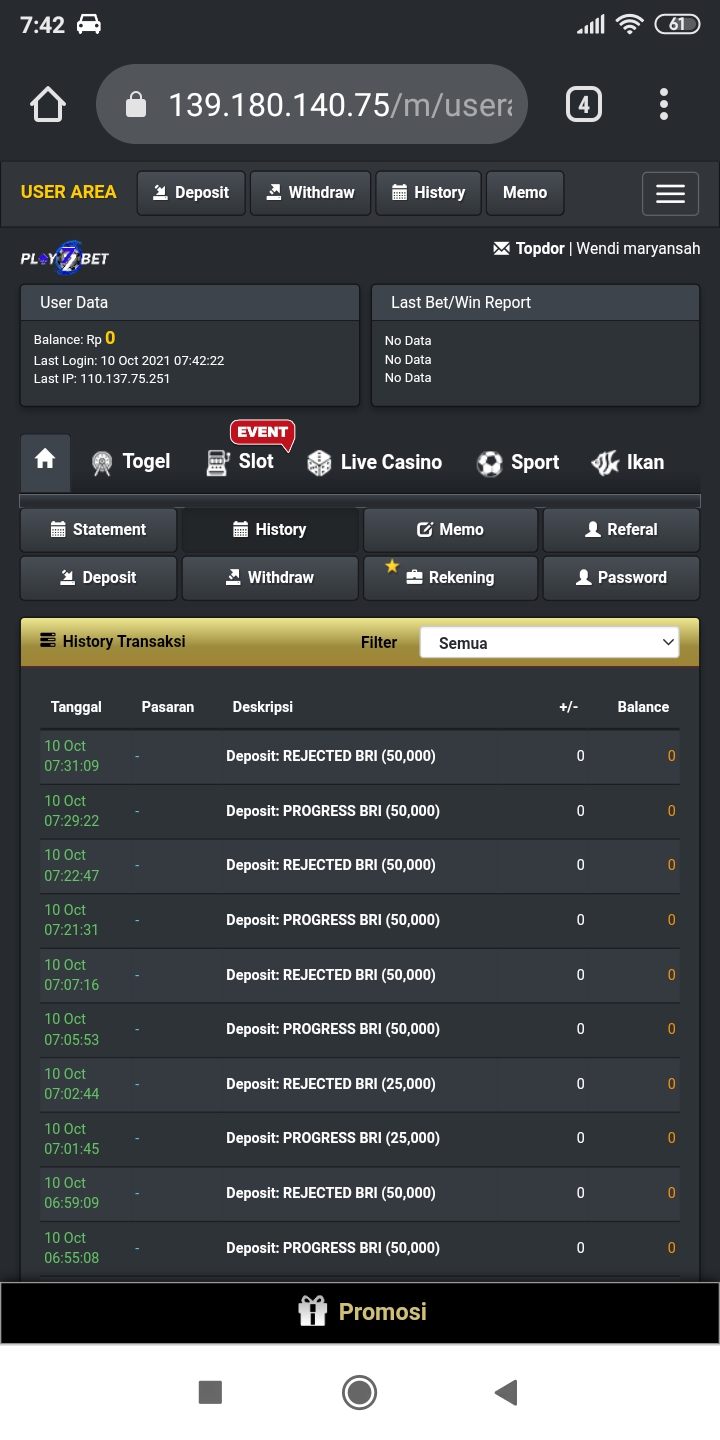
Task: Tap the Statement button
Action: (98, 530)
